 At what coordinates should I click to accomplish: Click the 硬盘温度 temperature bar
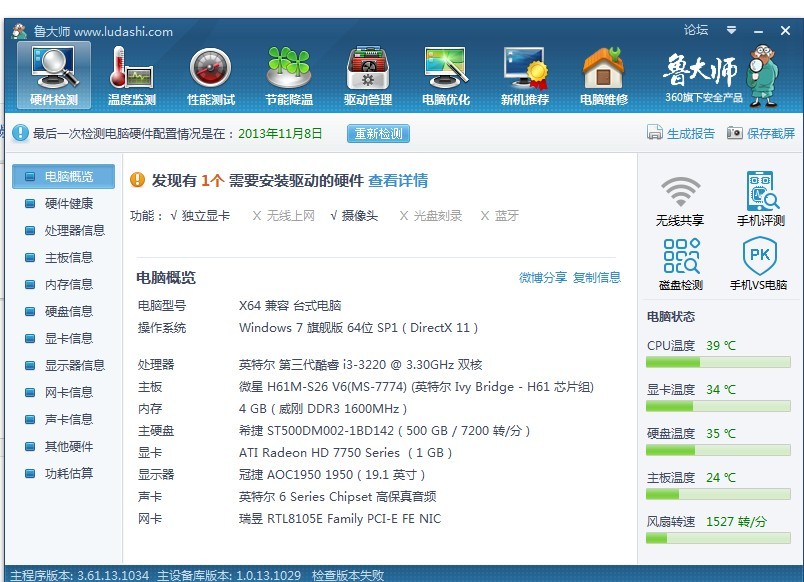(x=718, y=451)
